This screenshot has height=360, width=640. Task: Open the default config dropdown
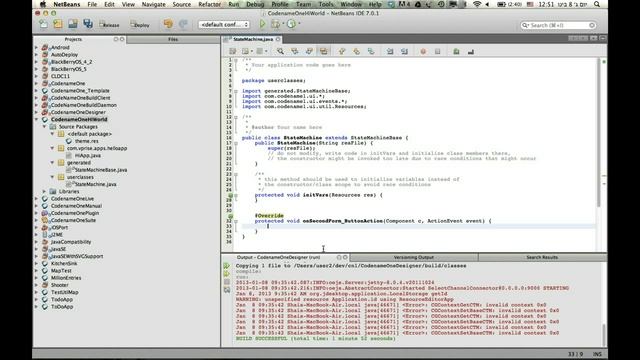(224, 24)
